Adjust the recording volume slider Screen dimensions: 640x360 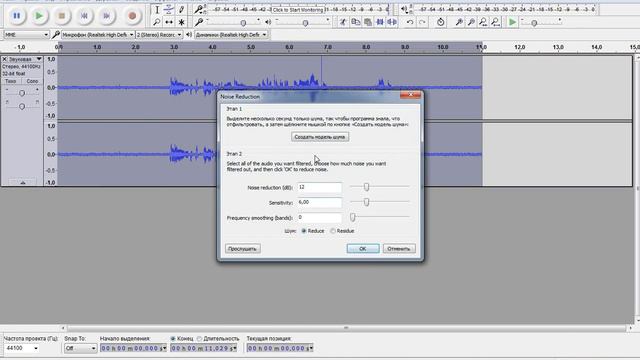243,23
